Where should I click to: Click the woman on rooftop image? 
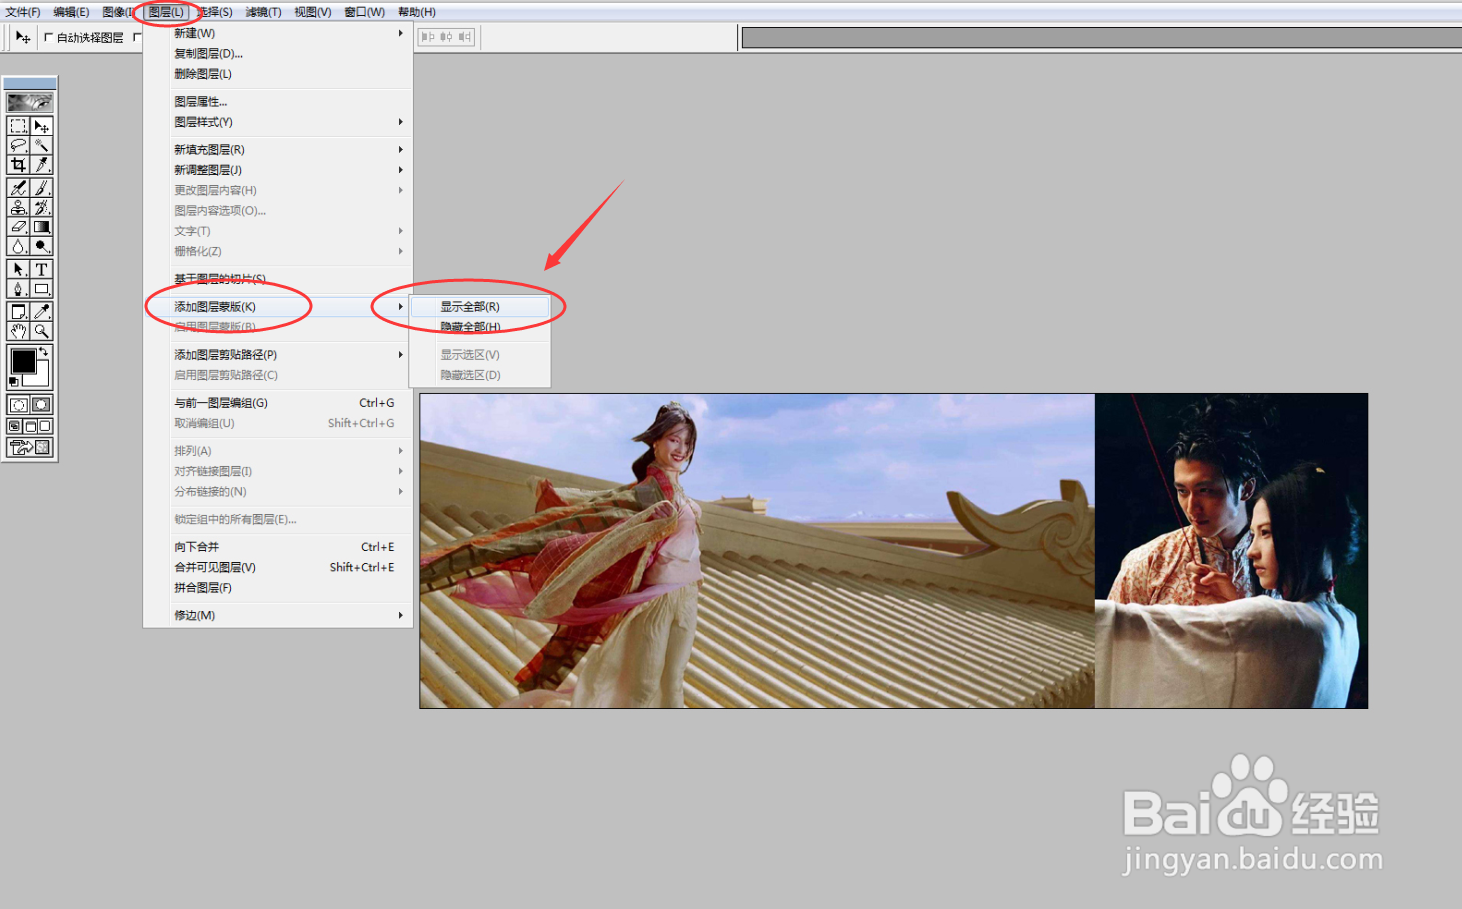pyautogui.click(x=757, y=551)
